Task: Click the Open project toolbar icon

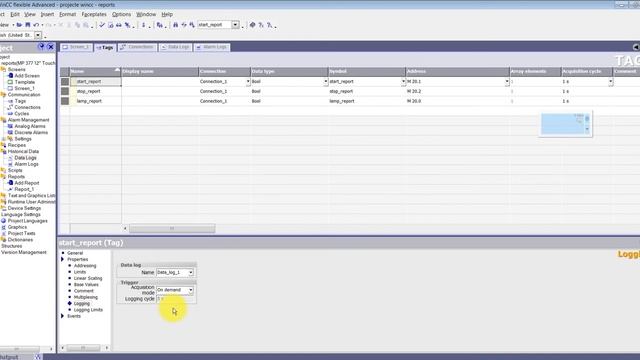Action: coord(19,25)
